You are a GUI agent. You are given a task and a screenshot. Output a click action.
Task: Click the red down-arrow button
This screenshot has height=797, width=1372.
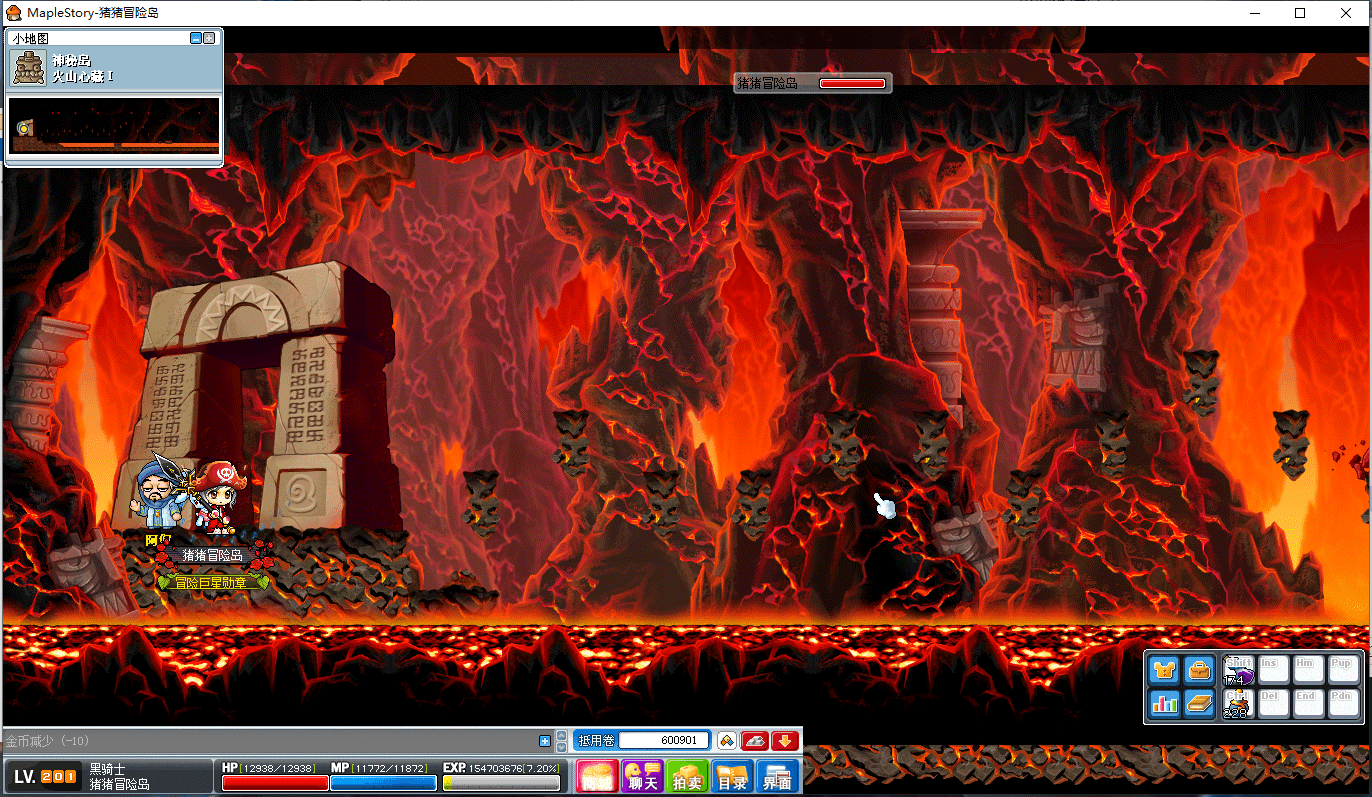[x=784, y=740]
